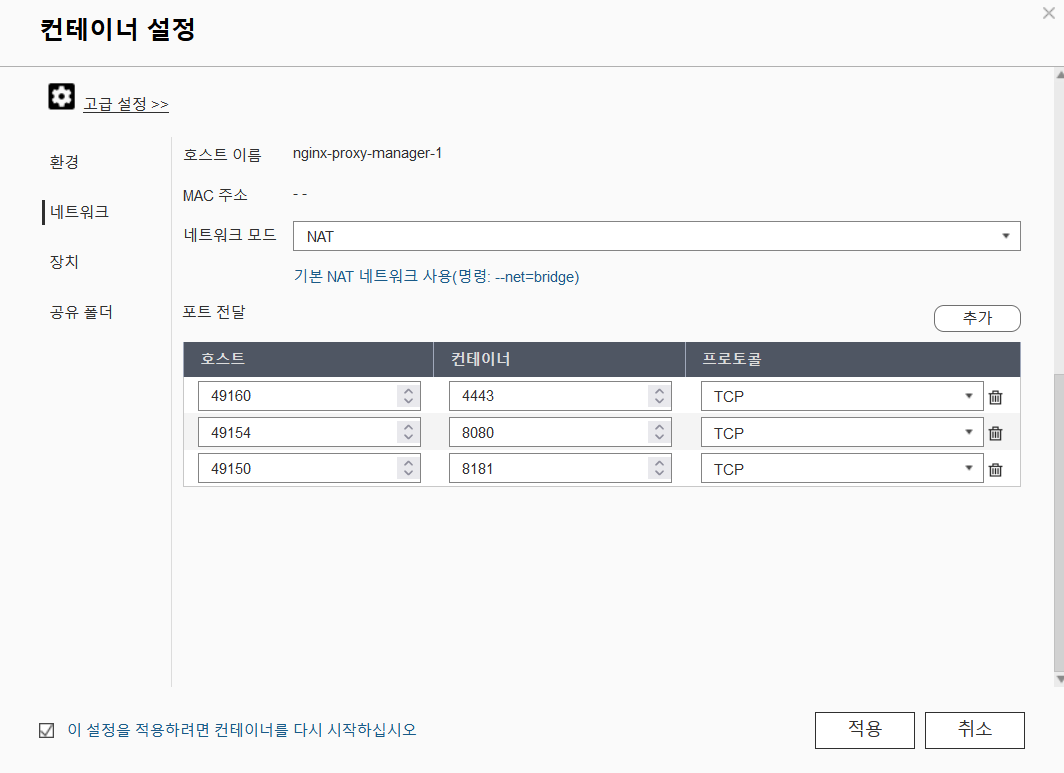Viewport: 1064px width, 773px height.
Task: Click the 추가 button for port forwarding
Action: [x=977, y=318]
